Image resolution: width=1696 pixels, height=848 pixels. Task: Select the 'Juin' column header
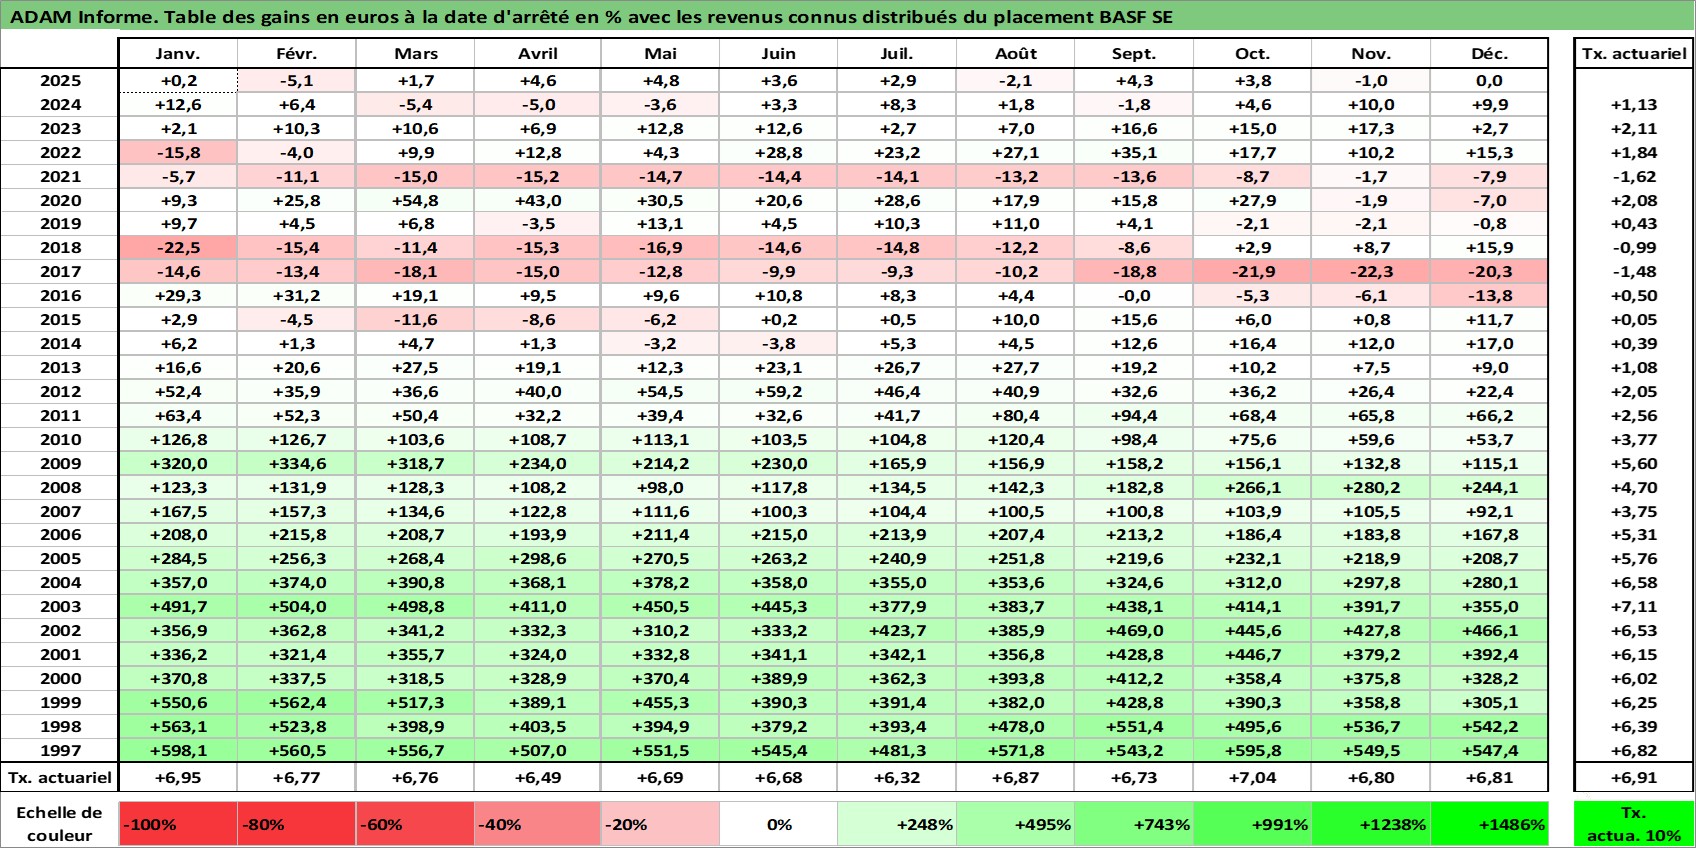pyautogui.click(x=779, y=53)
